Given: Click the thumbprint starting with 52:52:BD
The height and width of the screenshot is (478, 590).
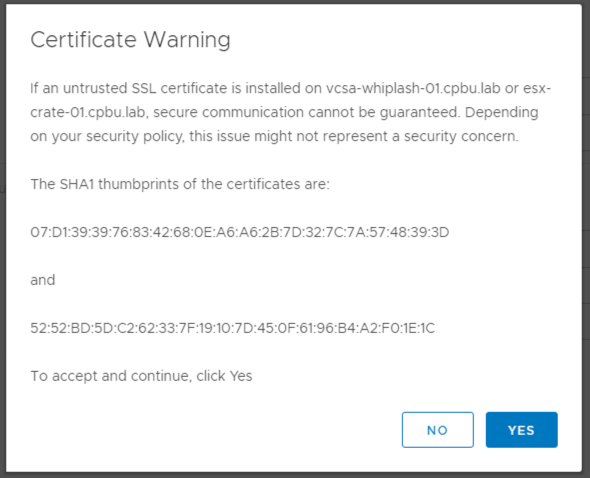Looking at the screenshot, I should 233,328.
